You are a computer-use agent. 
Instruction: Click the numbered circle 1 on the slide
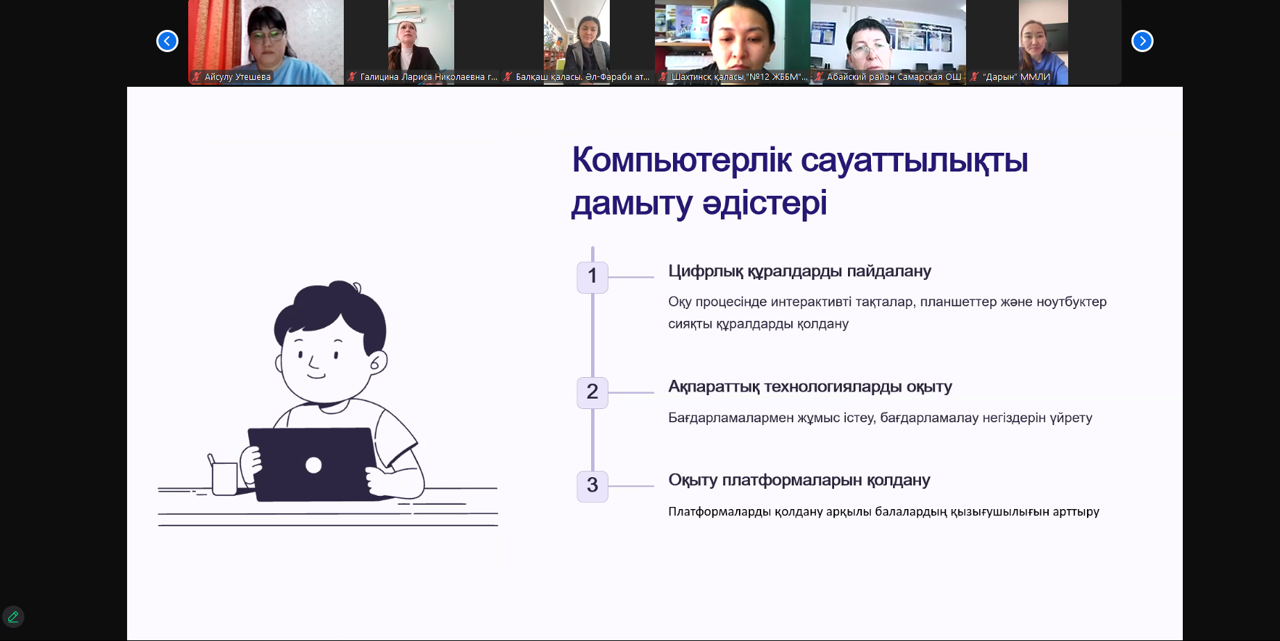point(591,277)
